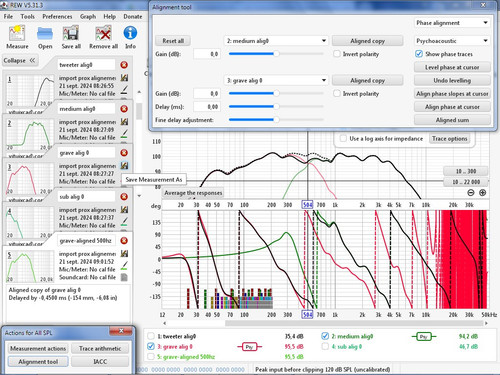This screenshot has height=375, width=500.
Task: Save grave alig 0 measurement via its disk icon
Action: click(x=124, y=165)
